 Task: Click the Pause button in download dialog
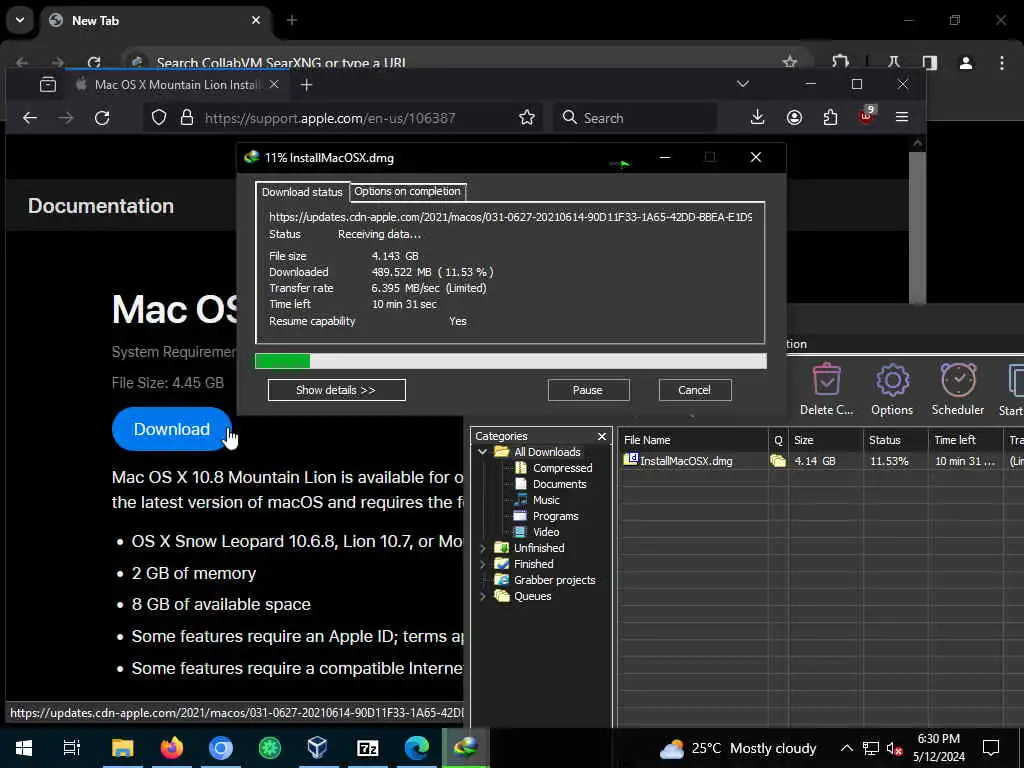pos(588,390)
